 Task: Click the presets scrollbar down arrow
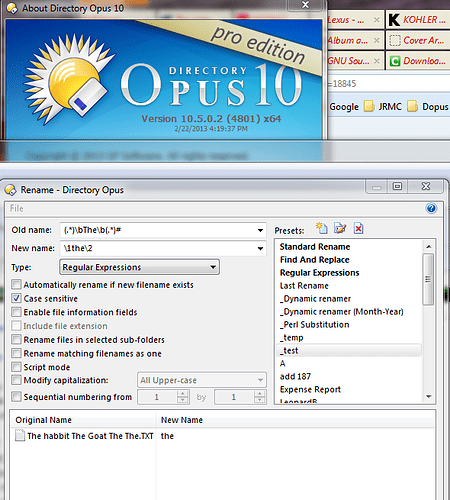pyautogui.click(x=429, y=396)
